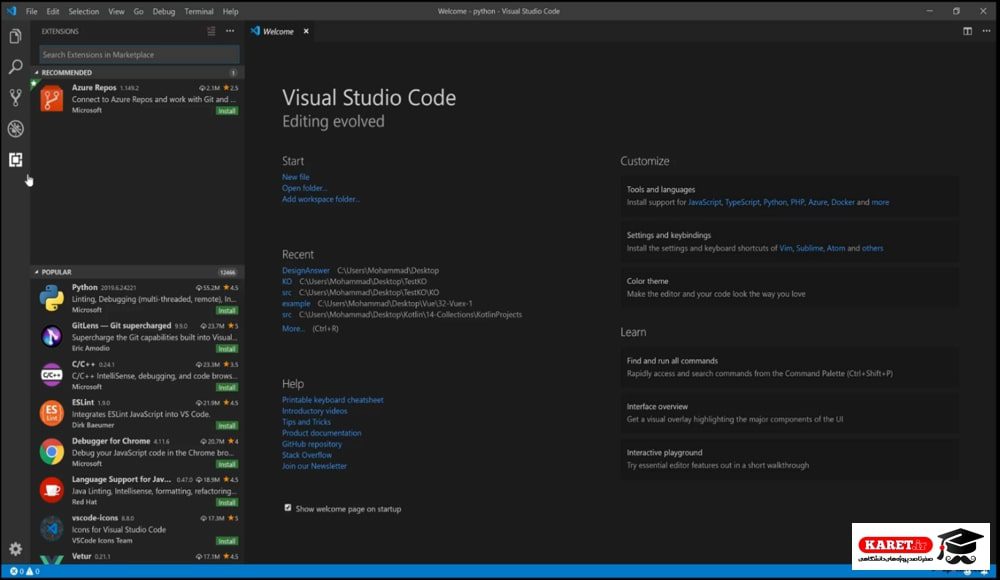The width and height of the screenshot is (1000, 580).
Task: Open the Debug view in activity bar
Action: coord(15,128)
